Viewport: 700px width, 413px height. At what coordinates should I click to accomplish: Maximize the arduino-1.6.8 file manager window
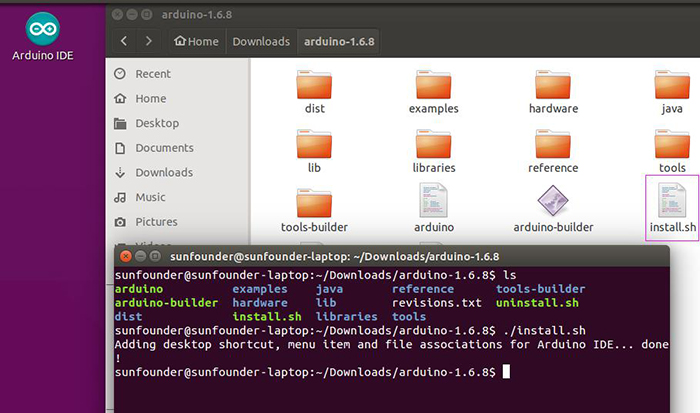pyautogui.click(x=146, y=15)
